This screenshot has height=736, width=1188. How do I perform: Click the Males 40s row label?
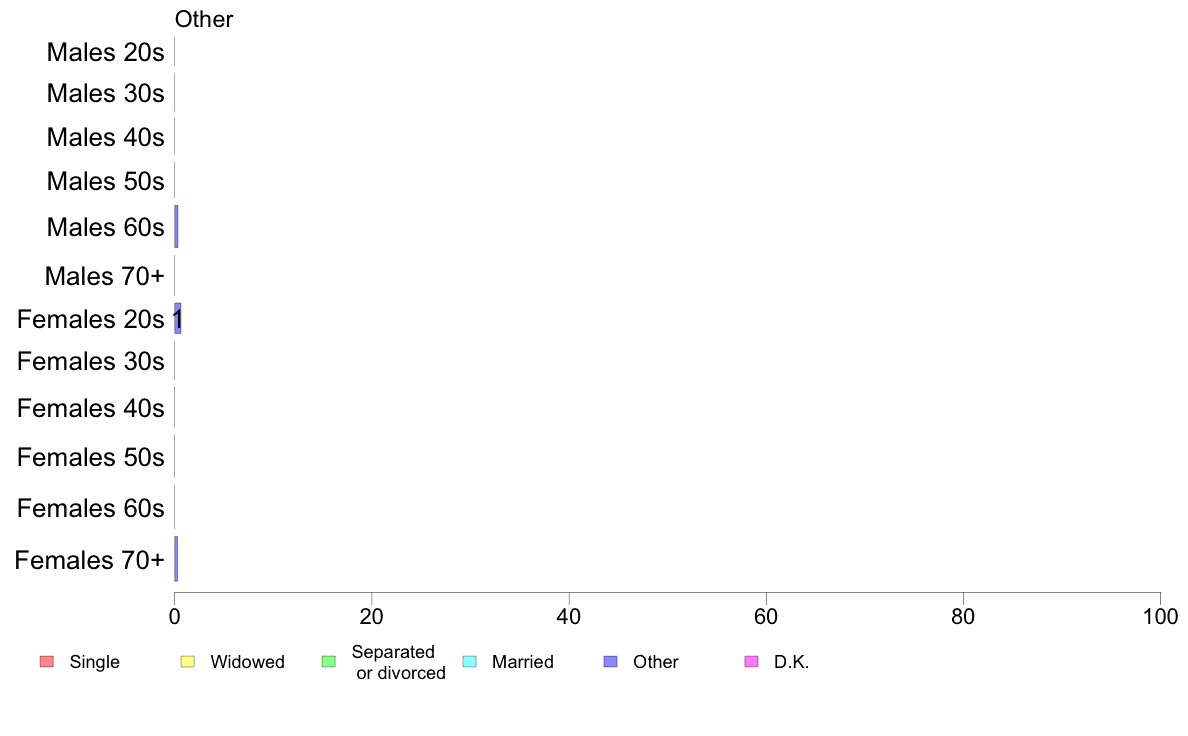pos(105,137)
